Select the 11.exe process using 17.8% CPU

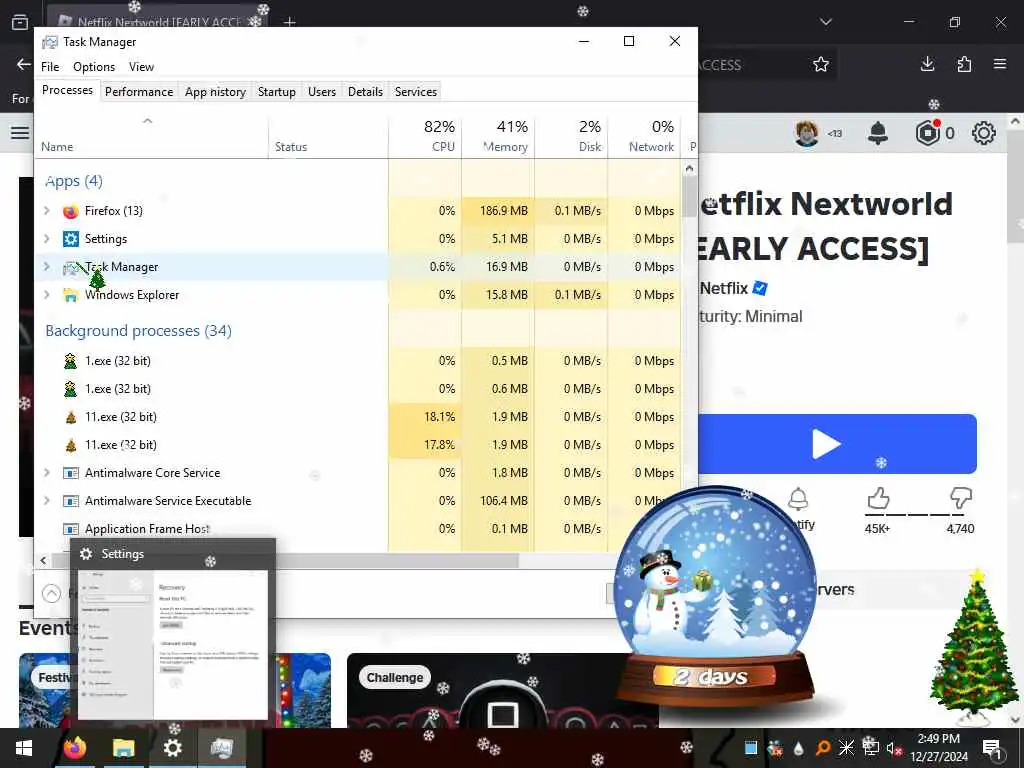[211, 445]
